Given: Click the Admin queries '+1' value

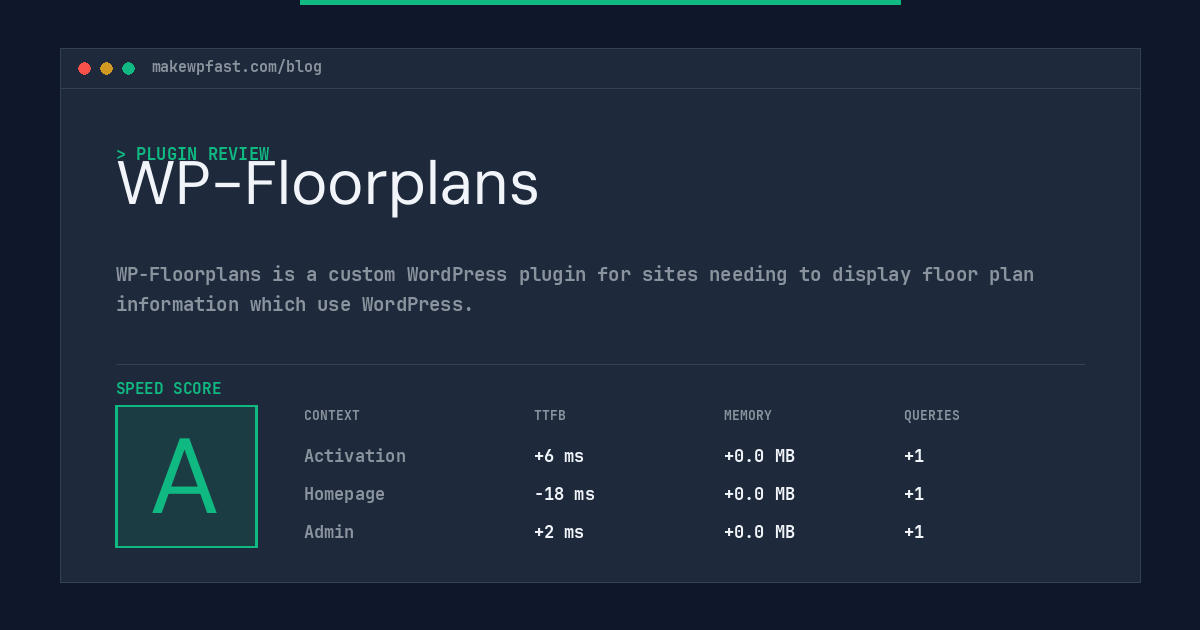Looking at the screenshot, I should pos(914,532).
